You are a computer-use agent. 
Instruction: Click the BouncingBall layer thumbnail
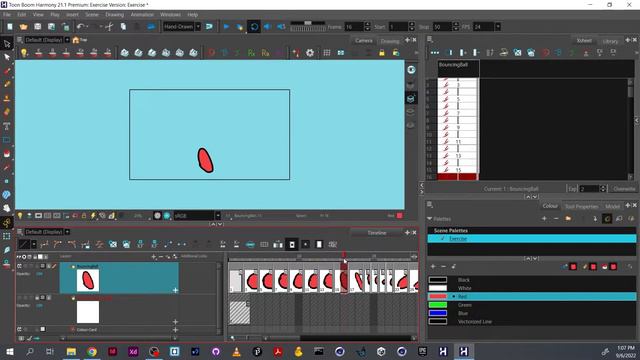click(88, 280)
